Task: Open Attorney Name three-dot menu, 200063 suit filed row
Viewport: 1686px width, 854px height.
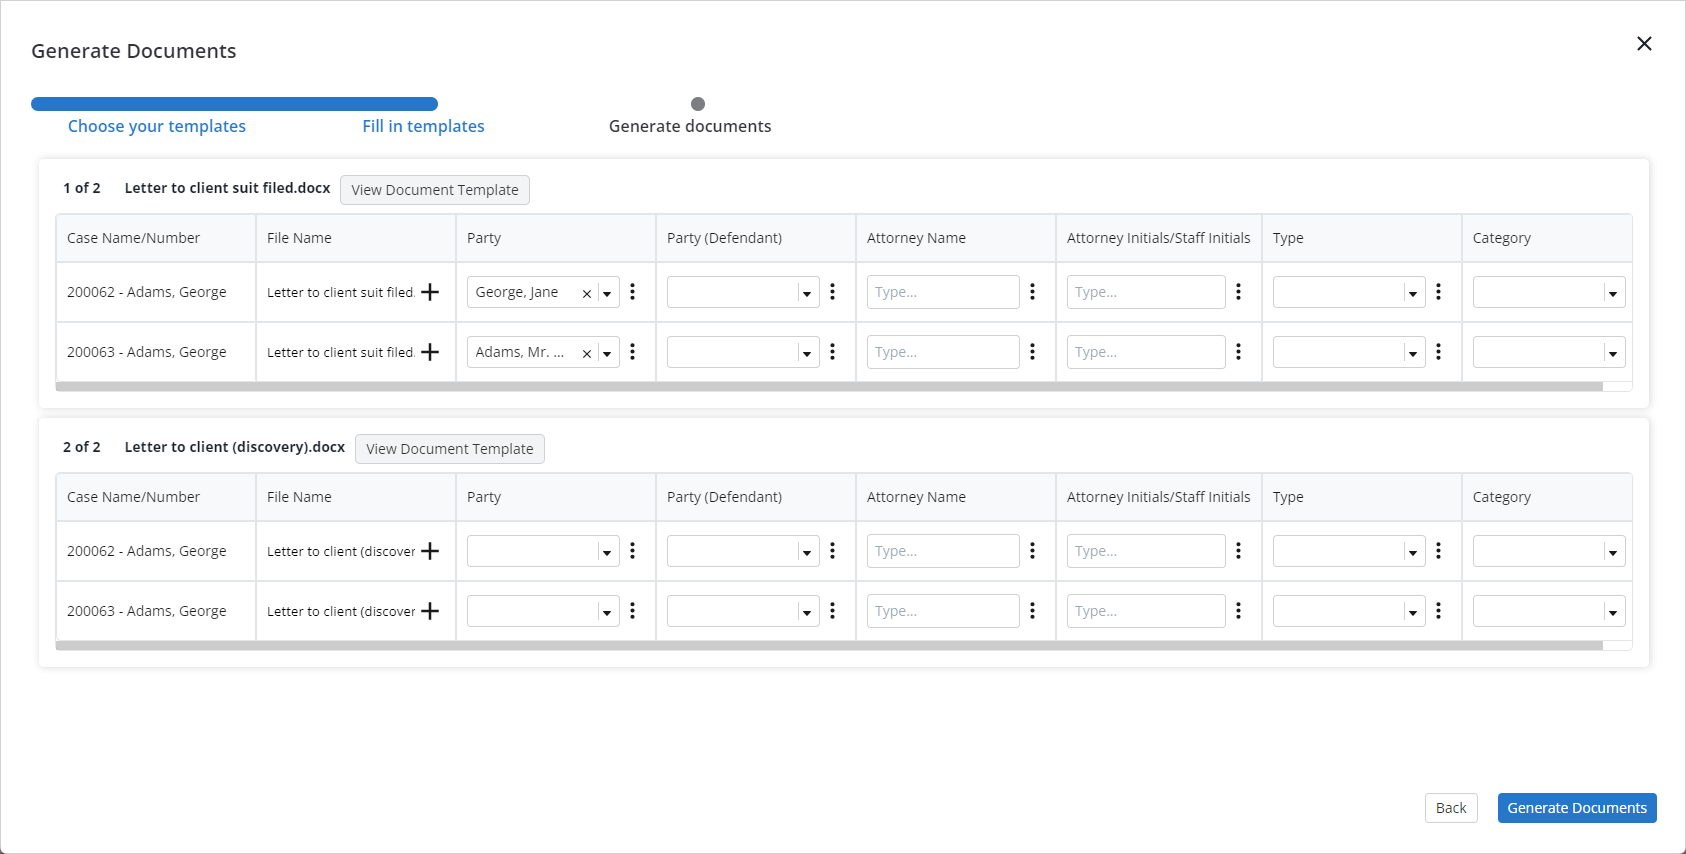Action: click(1032, 352)
